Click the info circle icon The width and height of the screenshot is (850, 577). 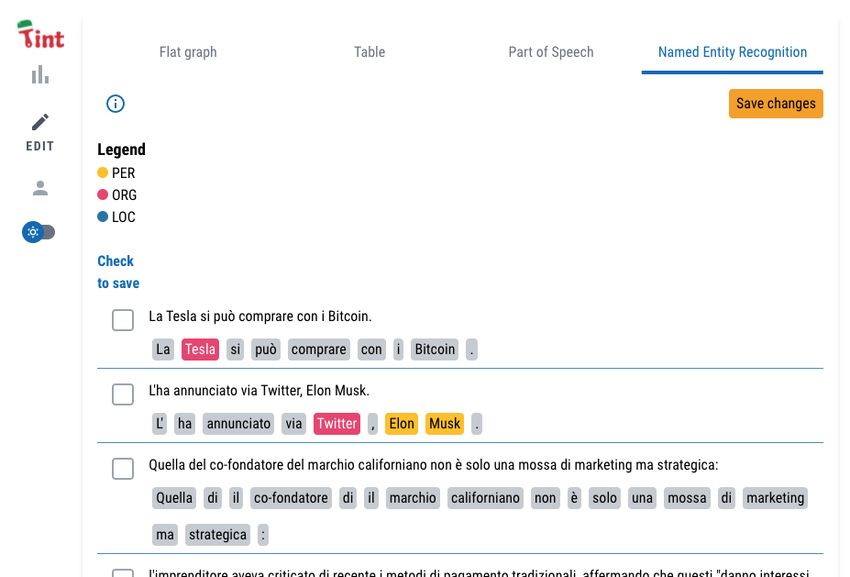click(x=115, y=104)
